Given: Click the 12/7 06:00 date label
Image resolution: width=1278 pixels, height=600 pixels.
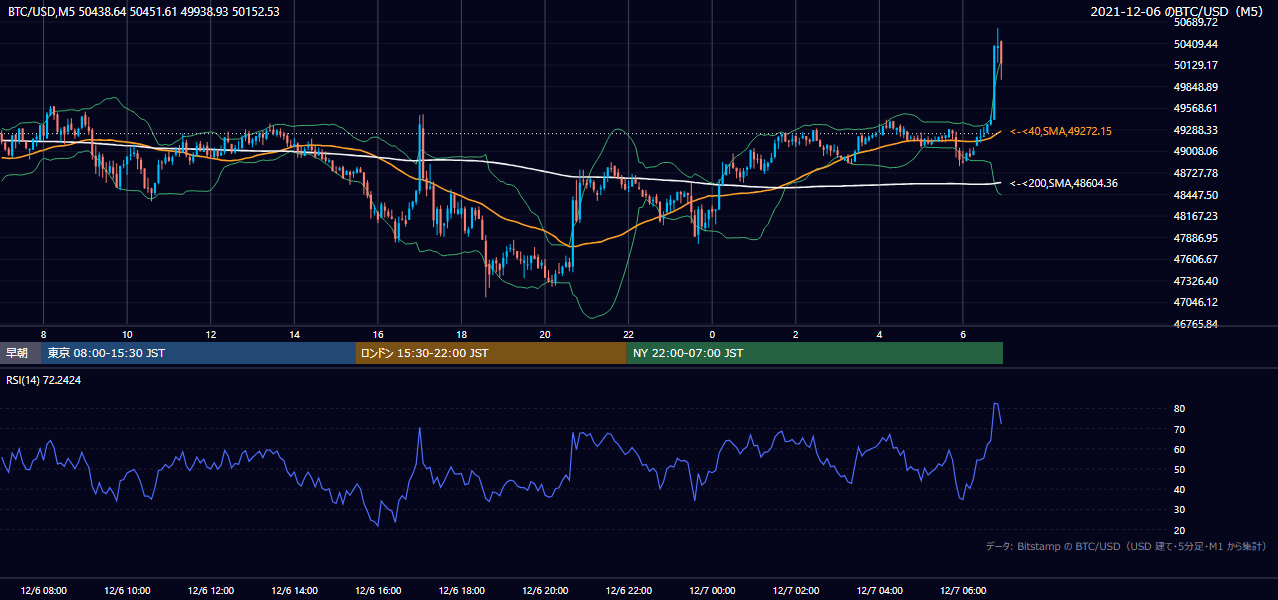Looking at the screenshot, I should click(963, 590).
